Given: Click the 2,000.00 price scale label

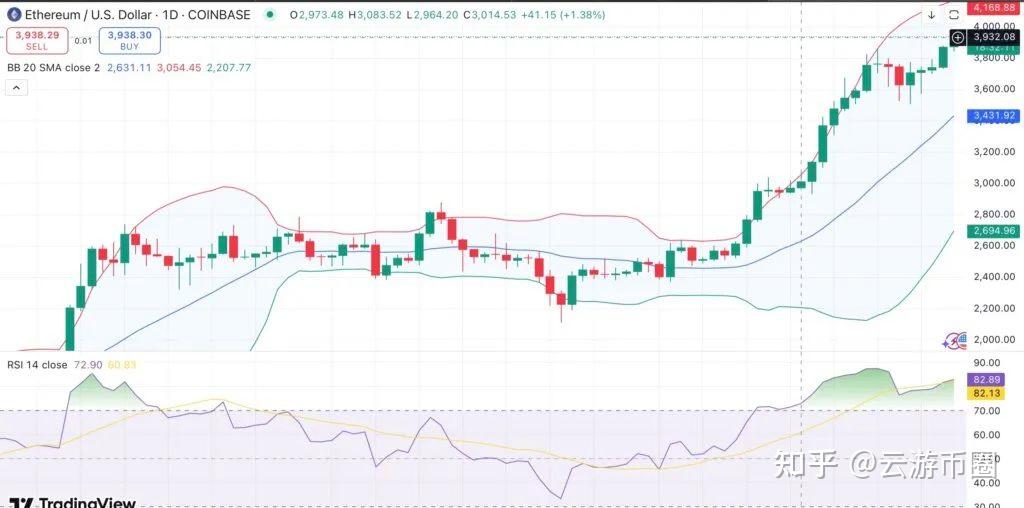Looking at the screenshot, I should pos(995,340).
